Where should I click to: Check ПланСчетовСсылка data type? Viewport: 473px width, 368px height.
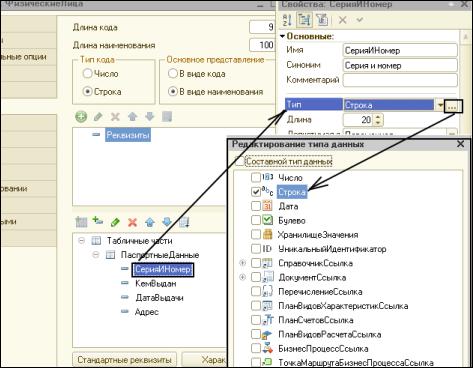(x=256, y=320)
